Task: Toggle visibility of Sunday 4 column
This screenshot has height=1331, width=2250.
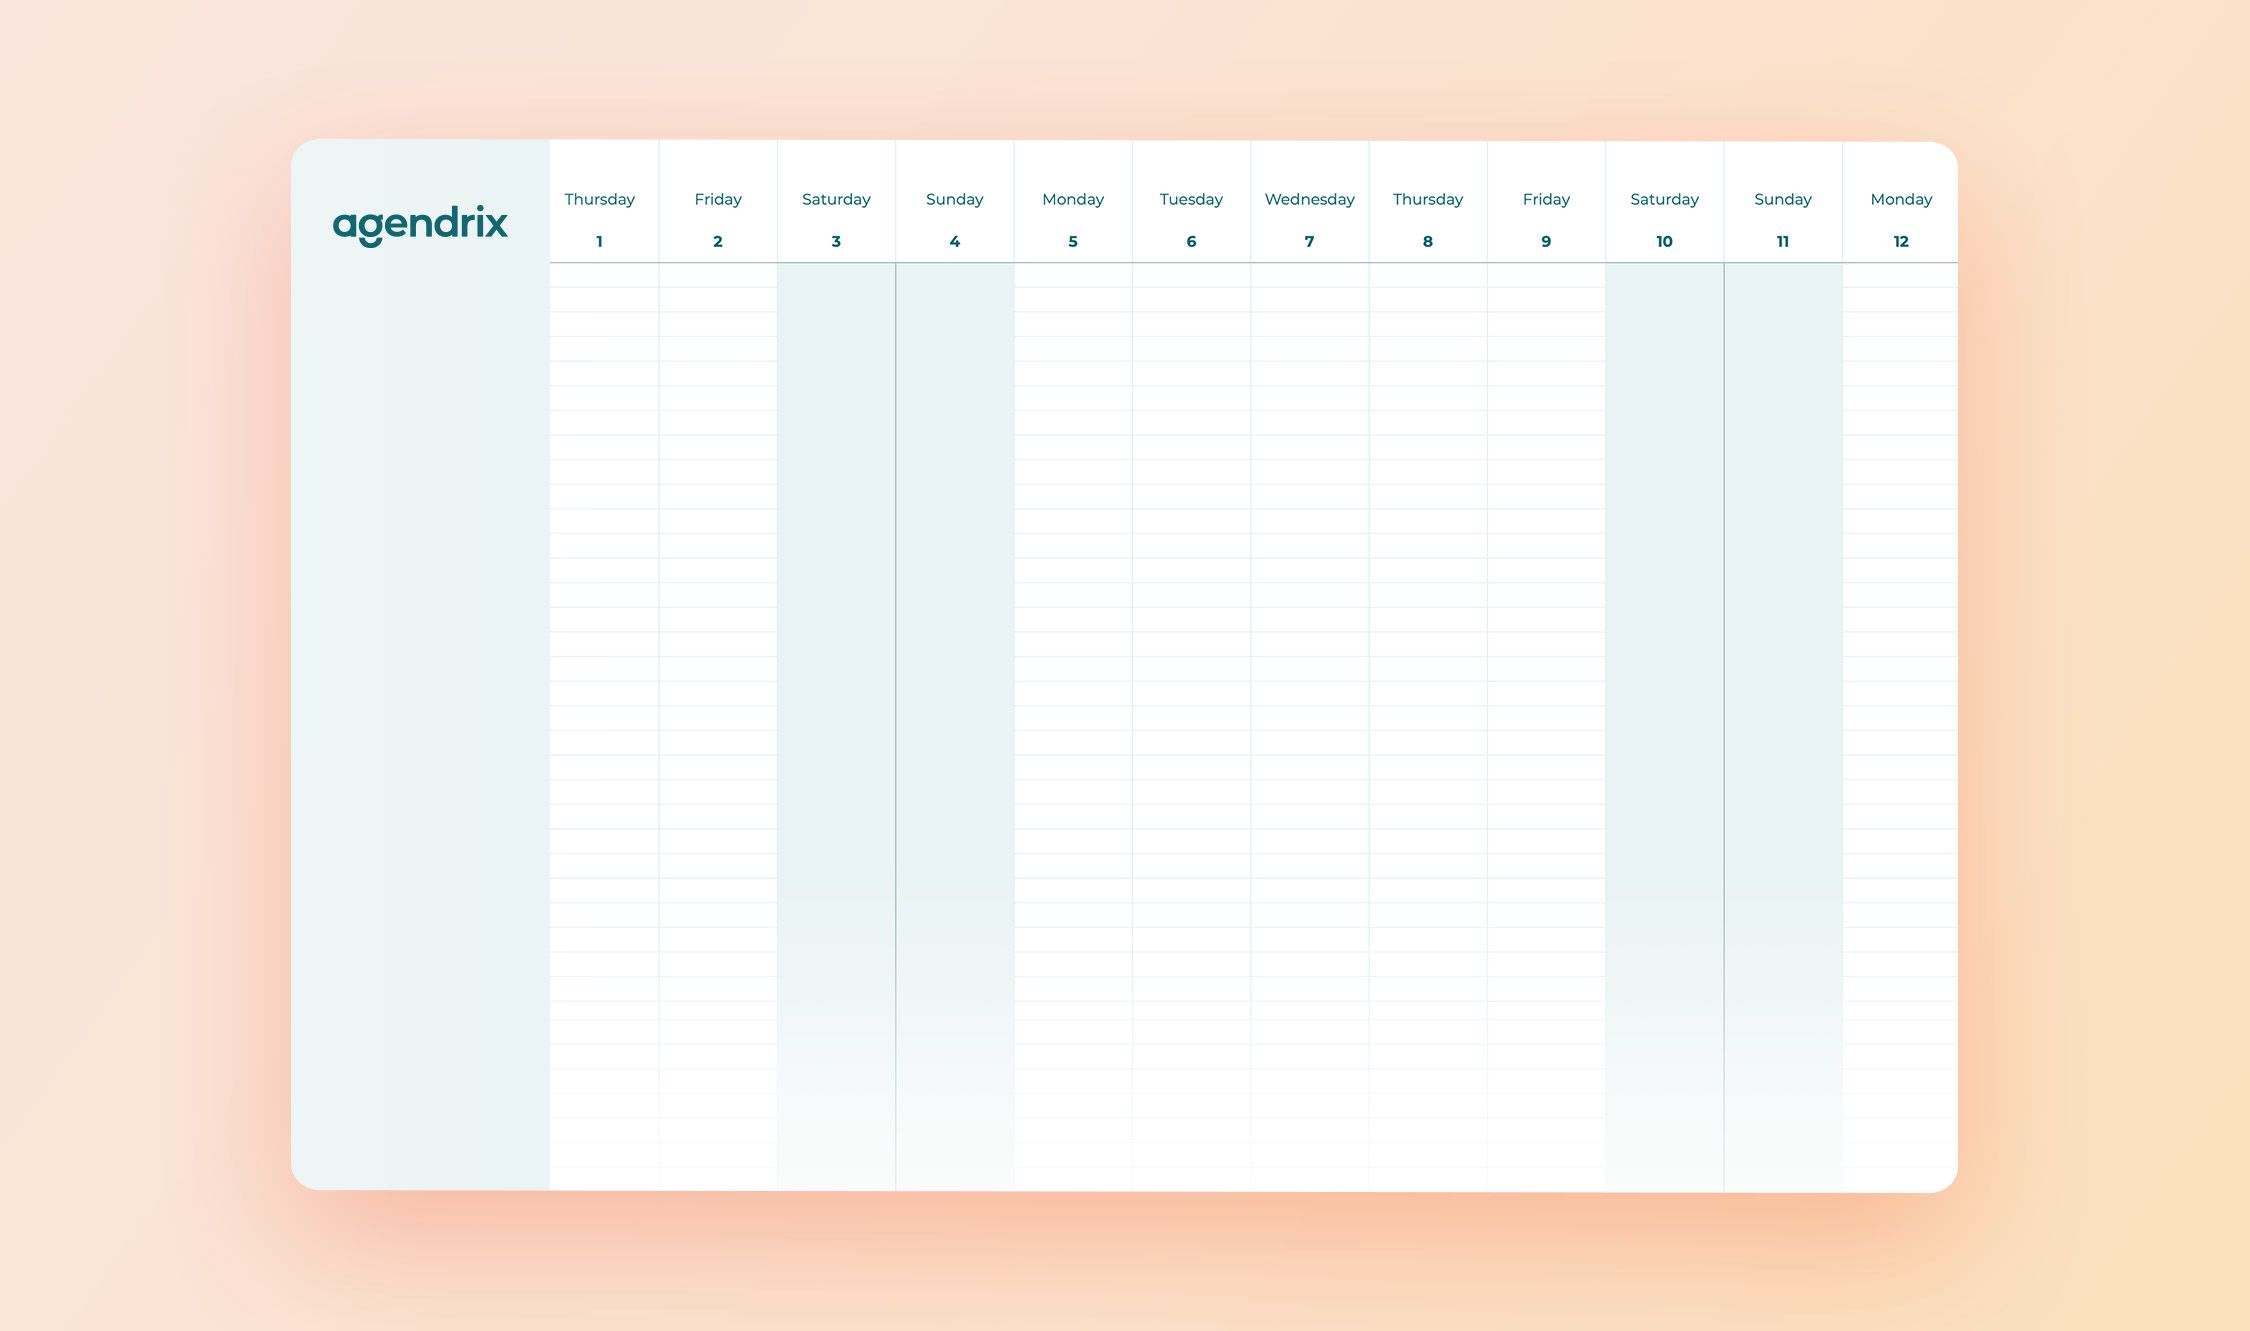Action: point(954,217)
